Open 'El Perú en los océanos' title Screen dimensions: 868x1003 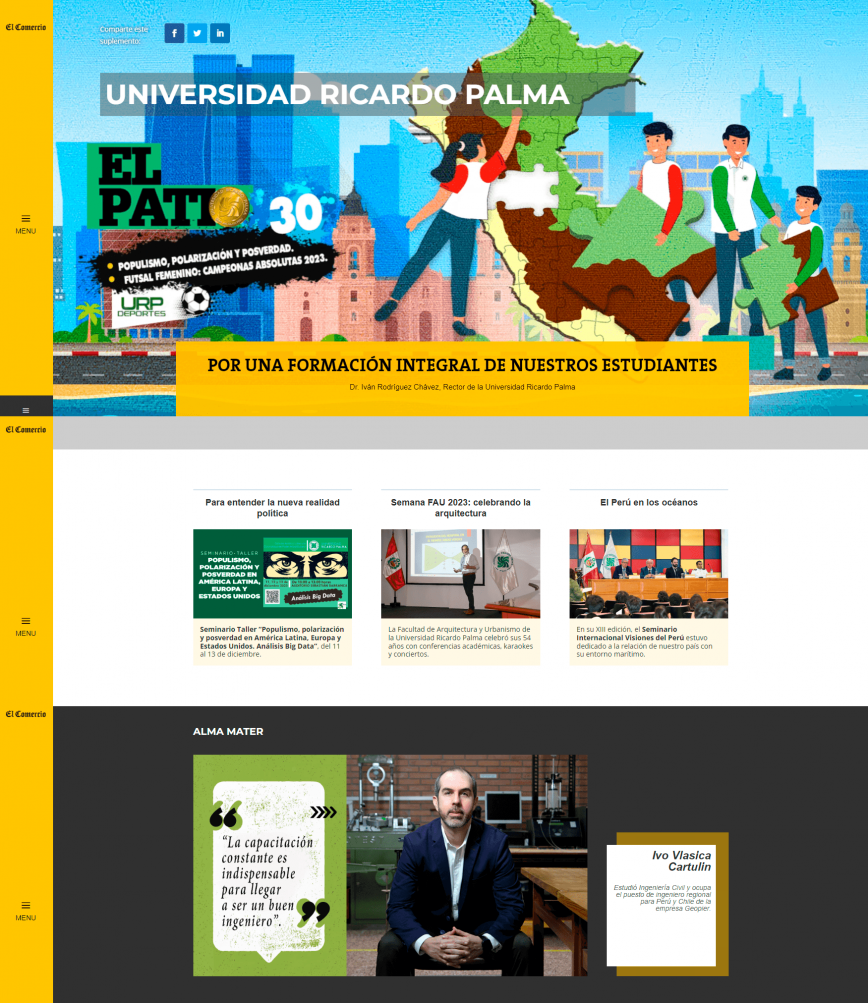tap(649, 502)
